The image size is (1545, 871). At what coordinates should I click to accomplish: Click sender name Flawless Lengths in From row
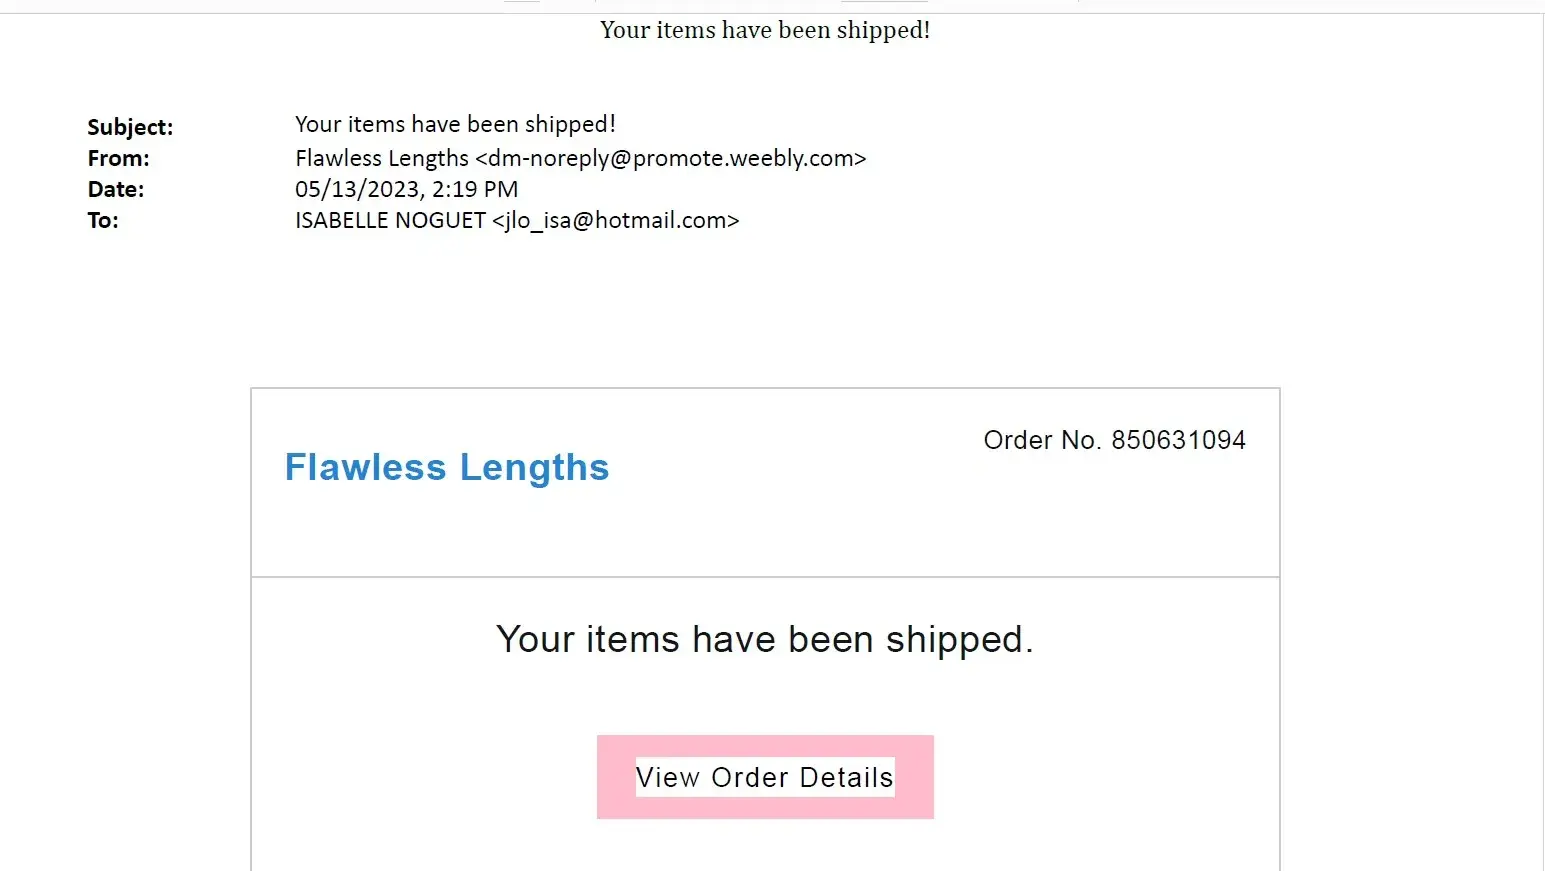[381, 158]
